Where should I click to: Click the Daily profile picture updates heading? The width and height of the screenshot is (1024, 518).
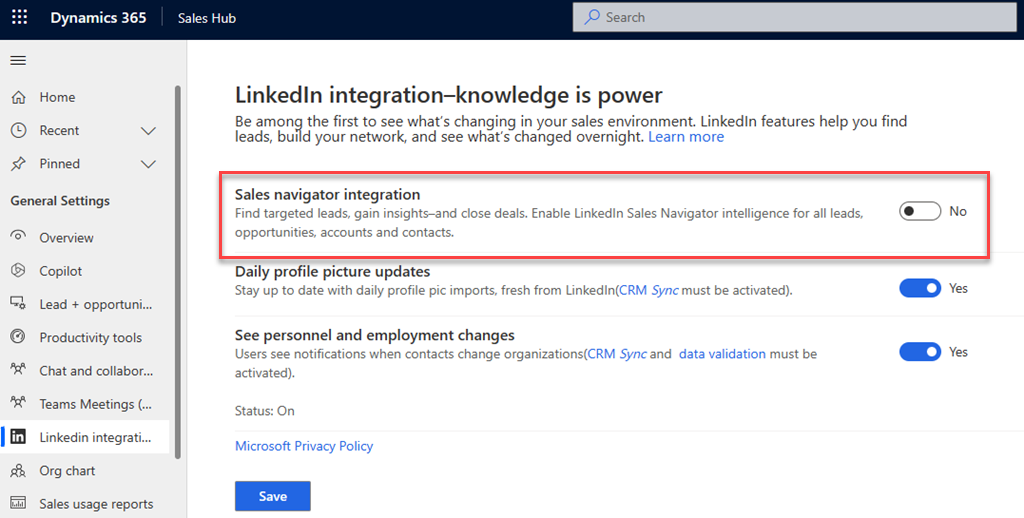(332, 271)
